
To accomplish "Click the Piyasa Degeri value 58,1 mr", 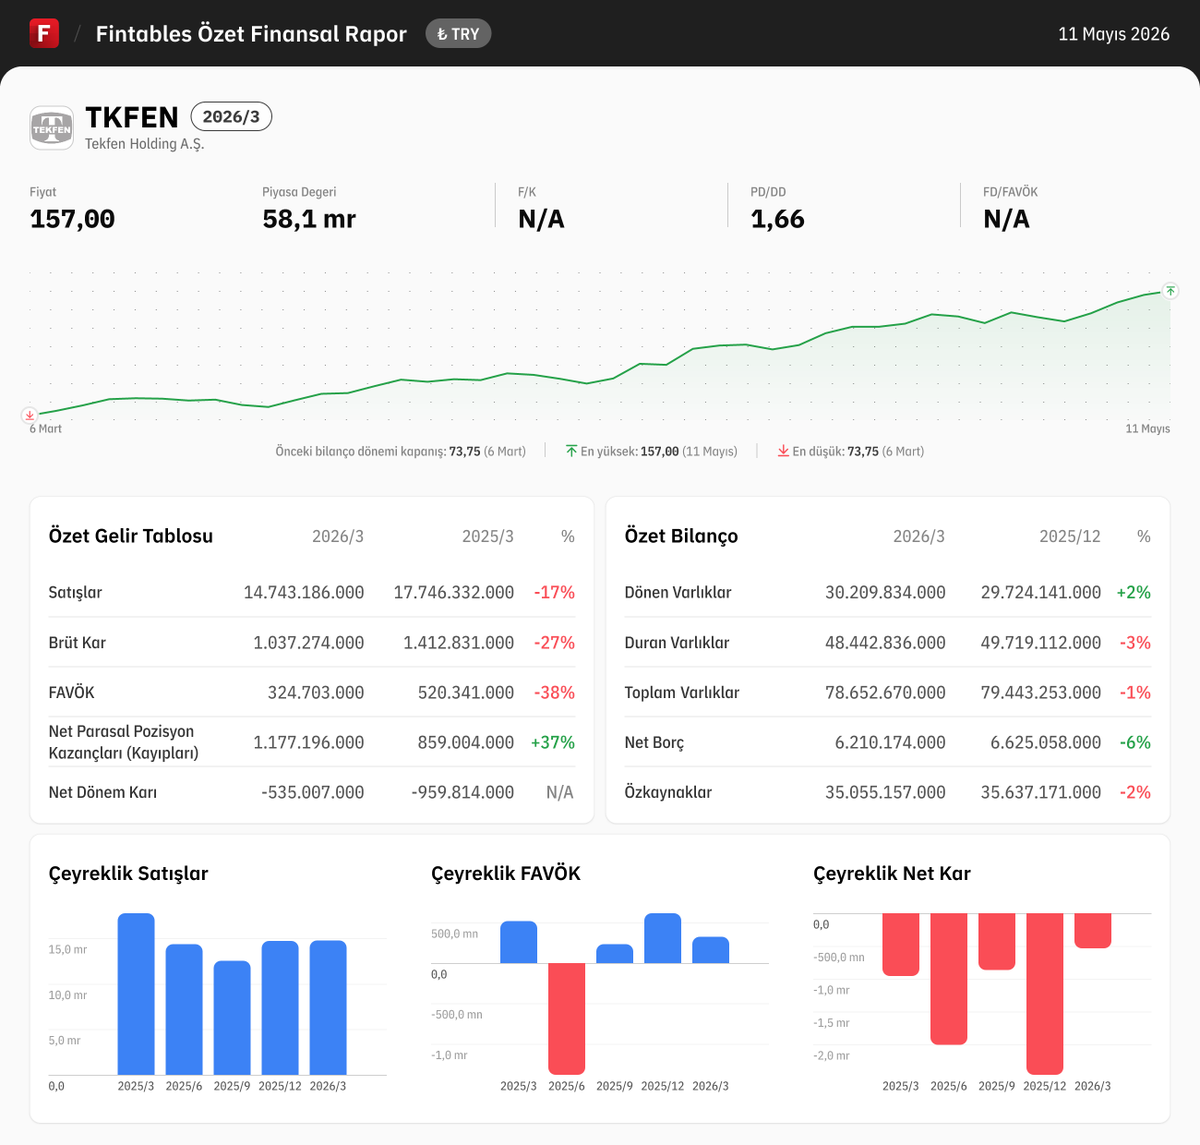I will tap(309, 219).
